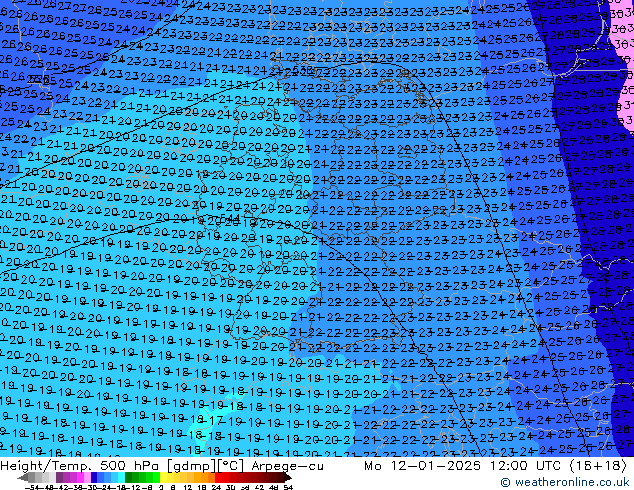The image size is (634, 490).
Task: Click the bright green legend swatch
Action: [156, 477]
